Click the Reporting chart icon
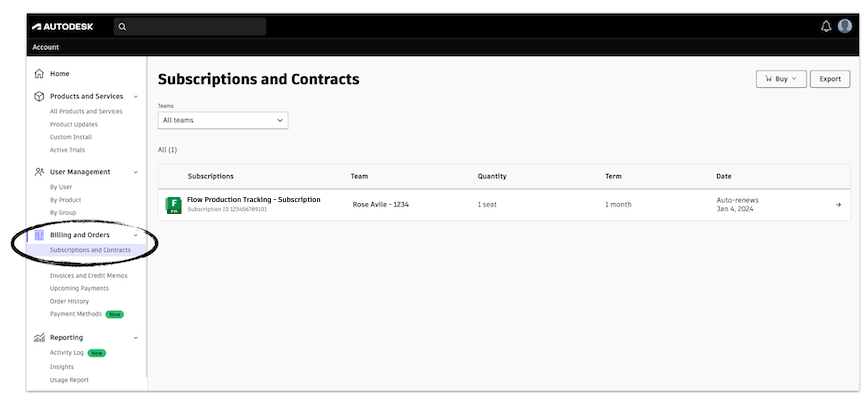864x408 pixels. click(39, 338)
